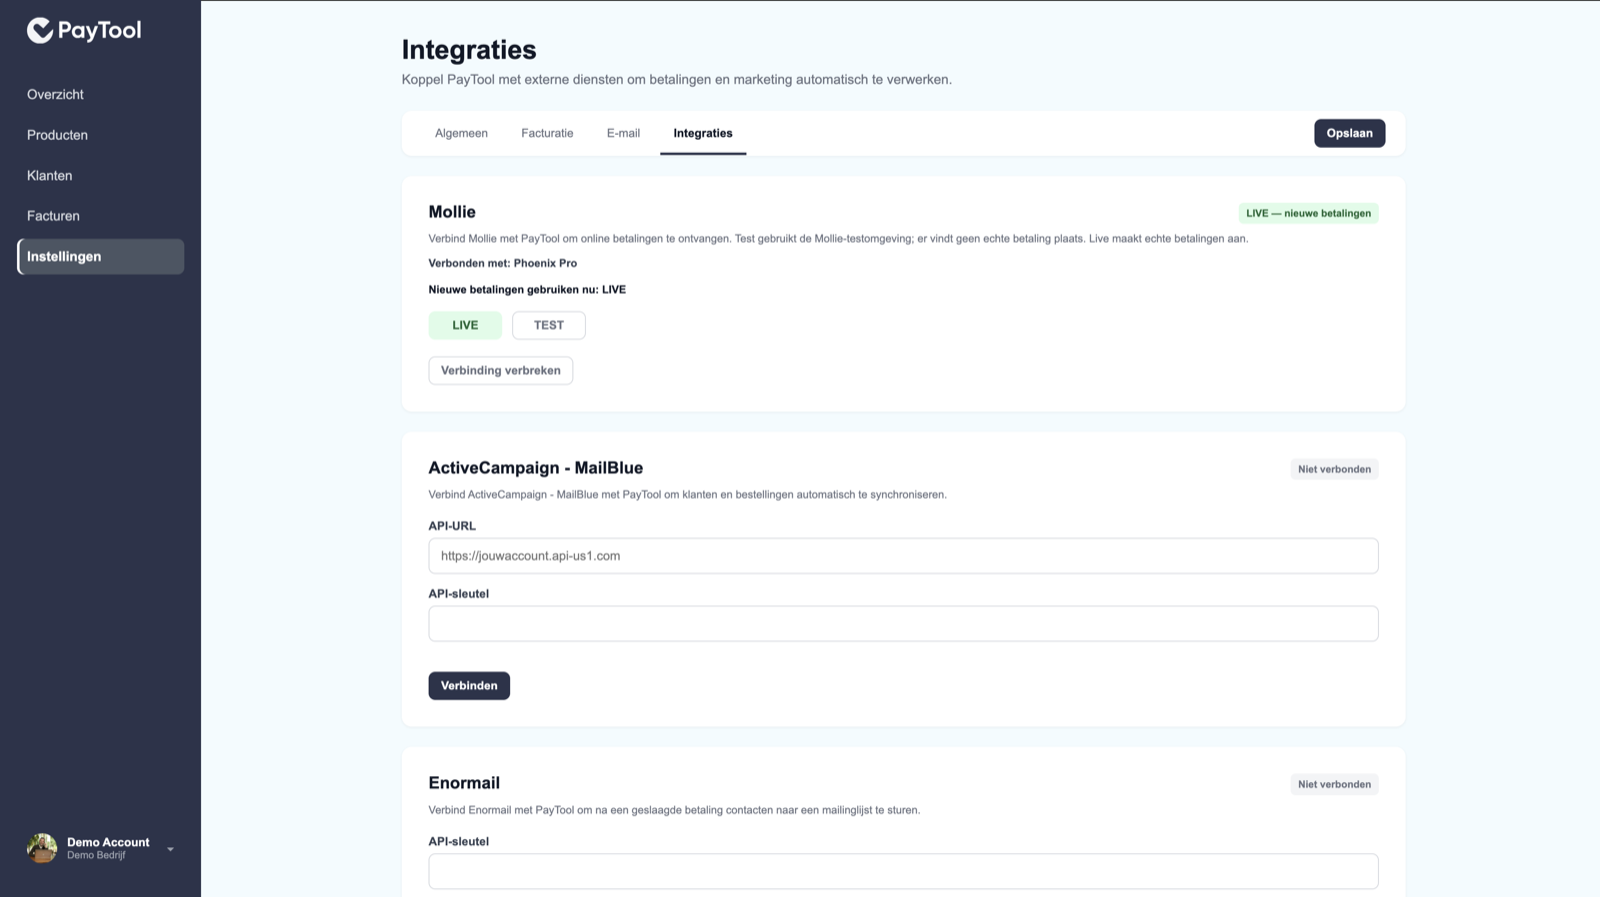Click ActiveCampaign 'Niet verbonden' status badge

coord(1334,469)
